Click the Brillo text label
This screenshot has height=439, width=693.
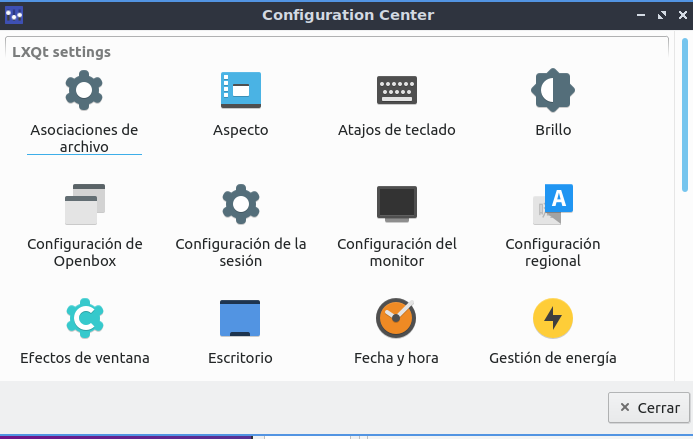click(x=552, y=130)
